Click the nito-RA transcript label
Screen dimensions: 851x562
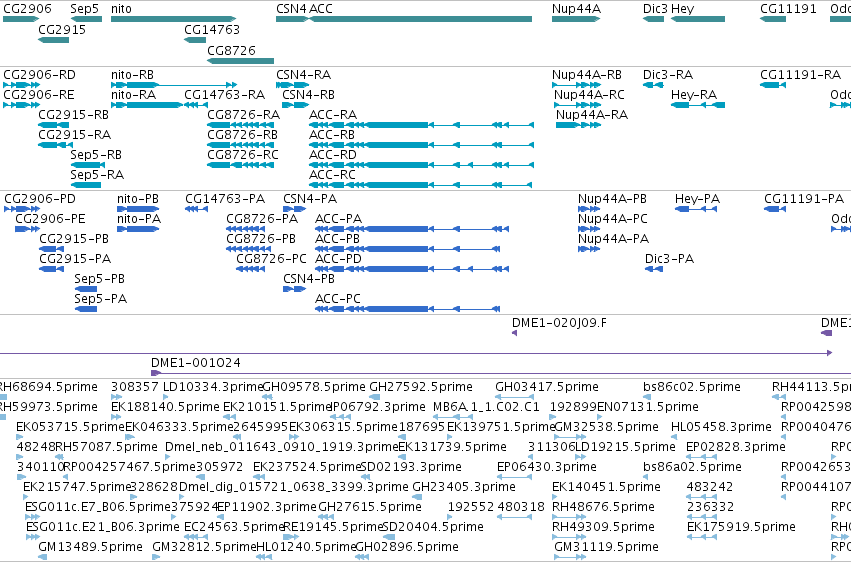[134, 94]
